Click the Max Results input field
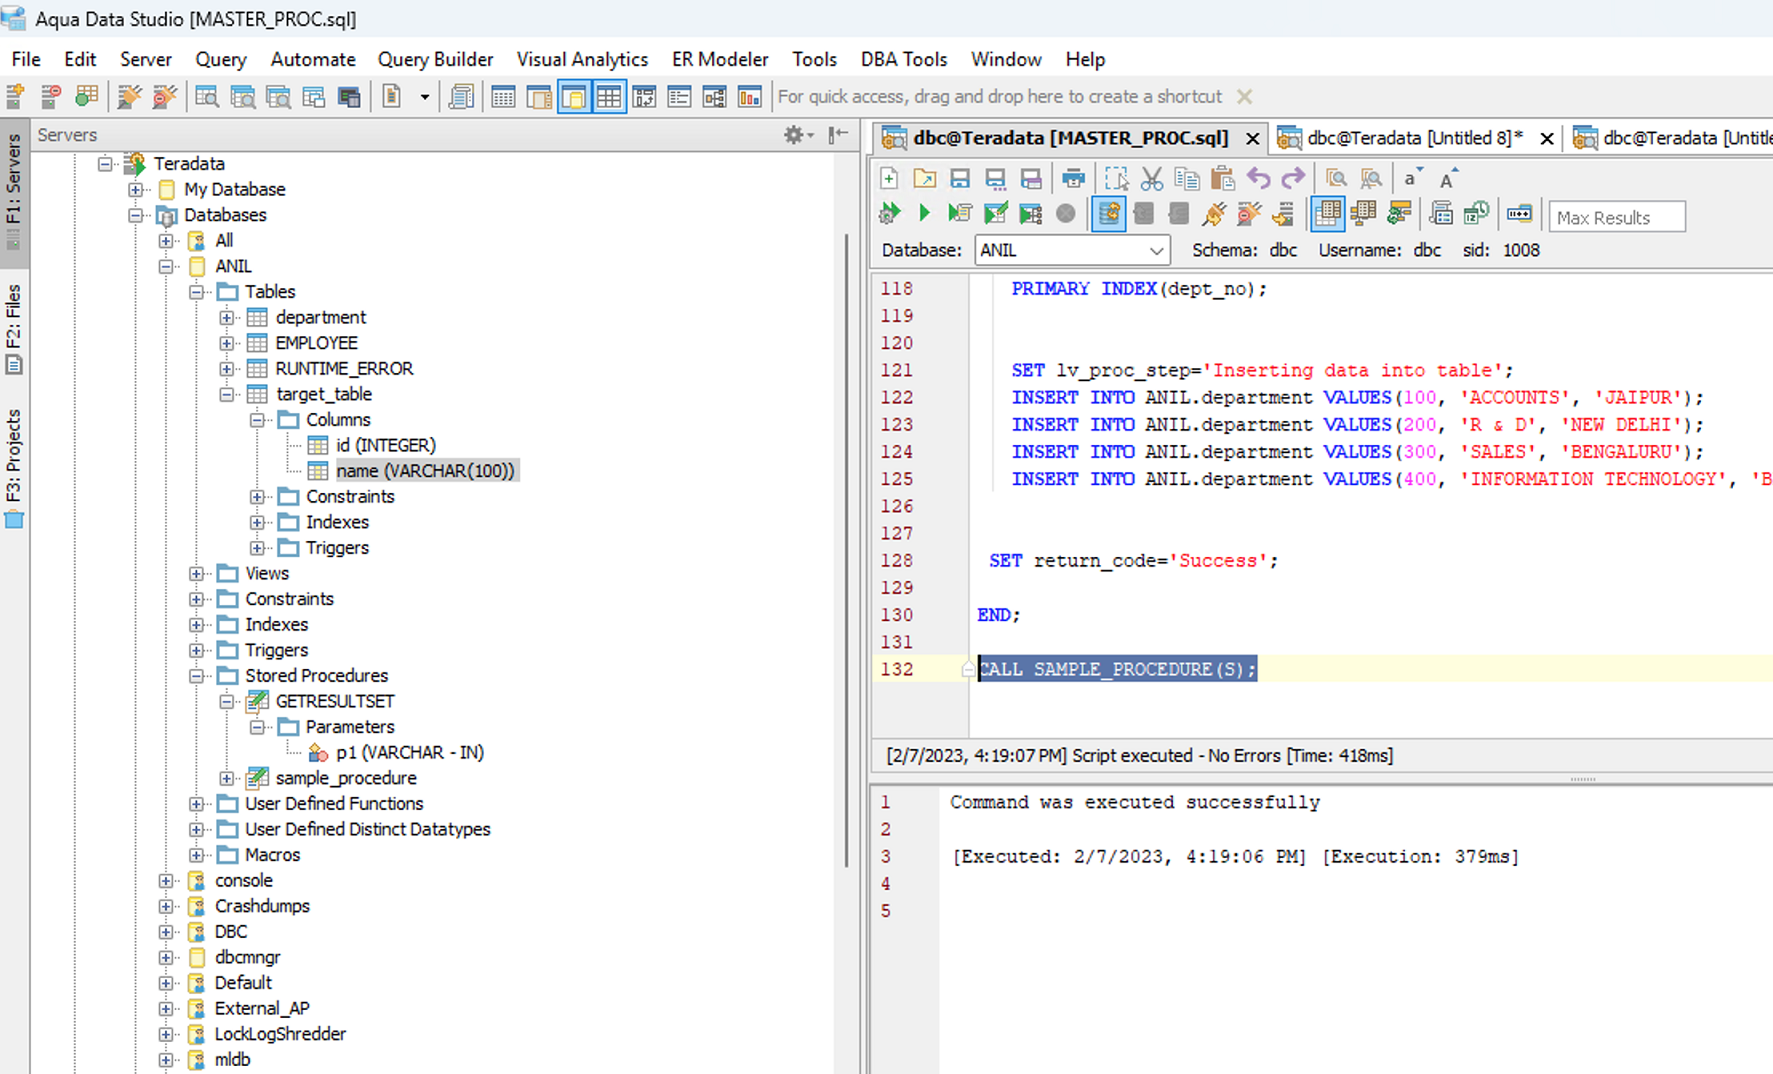 [x=1616, y=217]
